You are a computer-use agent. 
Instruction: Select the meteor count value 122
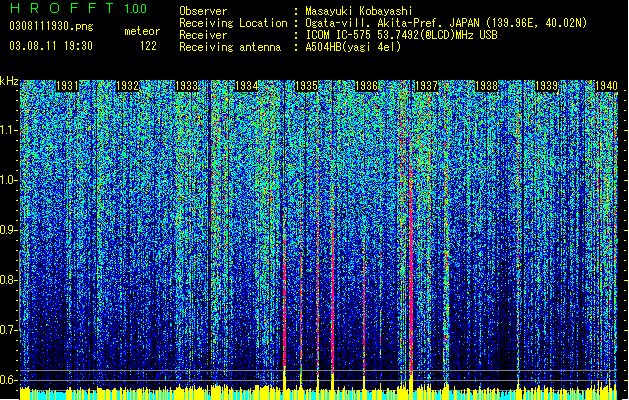148,46
